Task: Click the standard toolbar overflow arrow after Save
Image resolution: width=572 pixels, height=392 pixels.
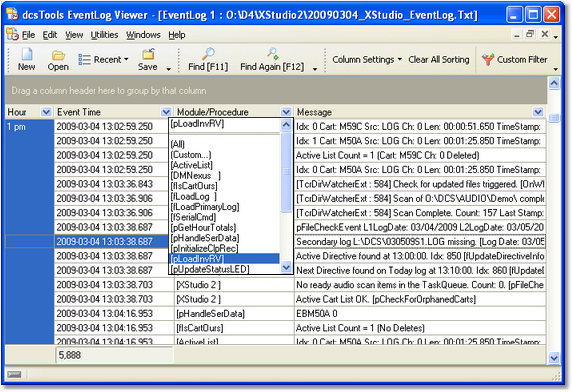Action: click(169, 69)
